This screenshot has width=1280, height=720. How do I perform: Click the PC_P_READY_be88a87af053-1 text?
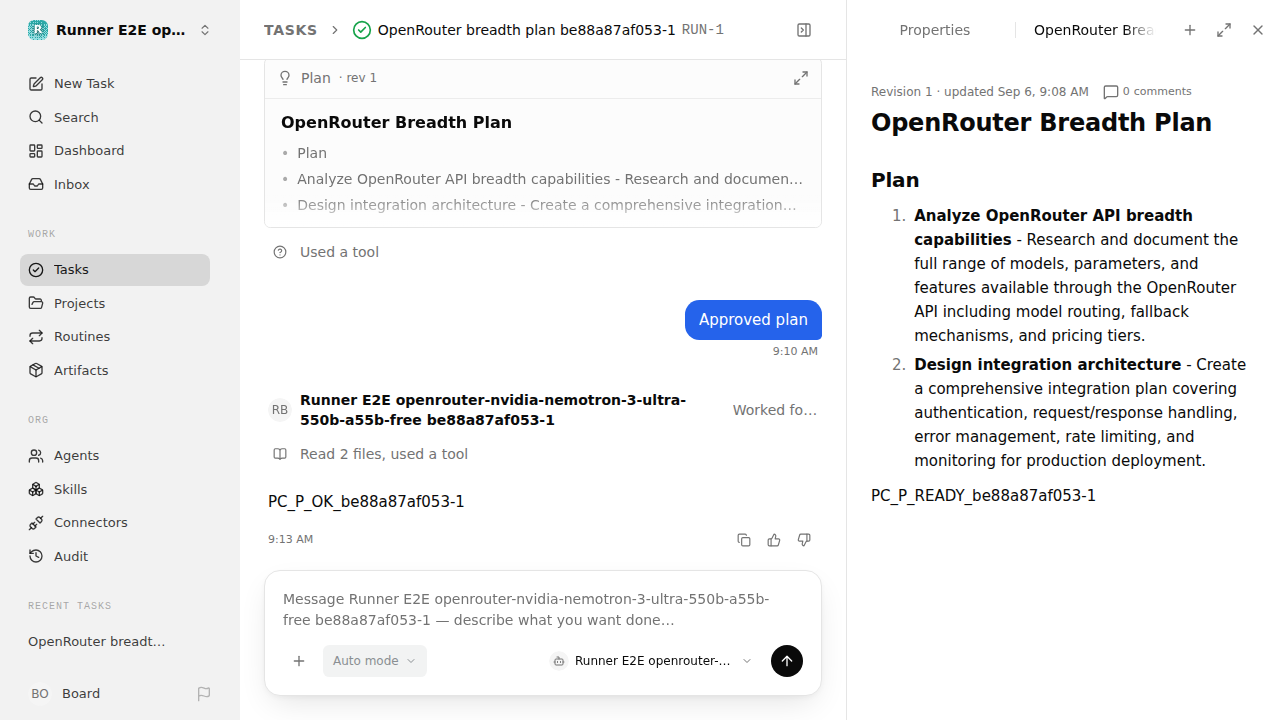click(x=983, y=496)
